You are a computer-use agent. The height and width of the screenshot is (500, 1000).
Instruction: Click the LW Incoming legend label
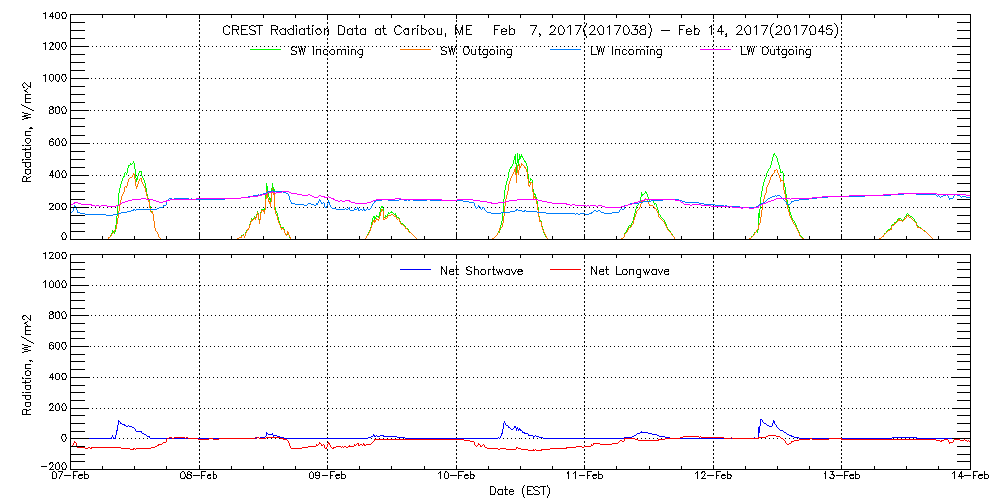point(626,52)
